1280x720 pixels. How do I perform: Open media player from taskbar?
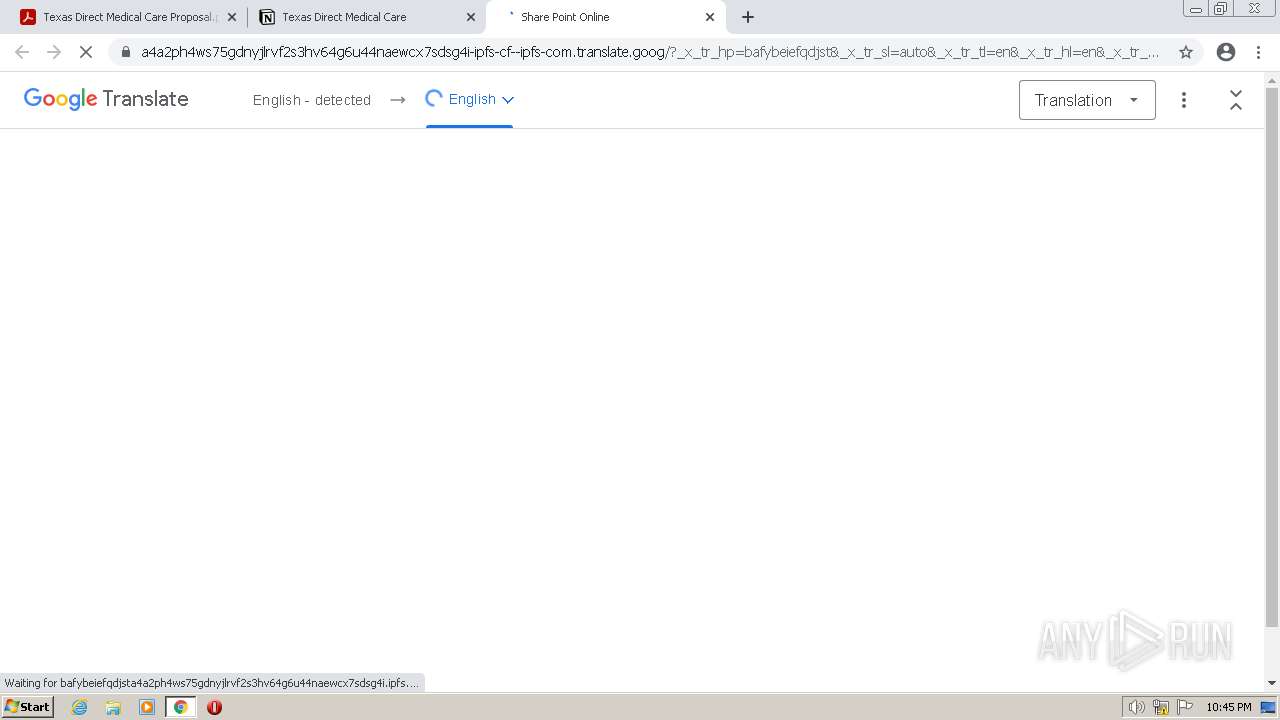[x=147, y=707]
